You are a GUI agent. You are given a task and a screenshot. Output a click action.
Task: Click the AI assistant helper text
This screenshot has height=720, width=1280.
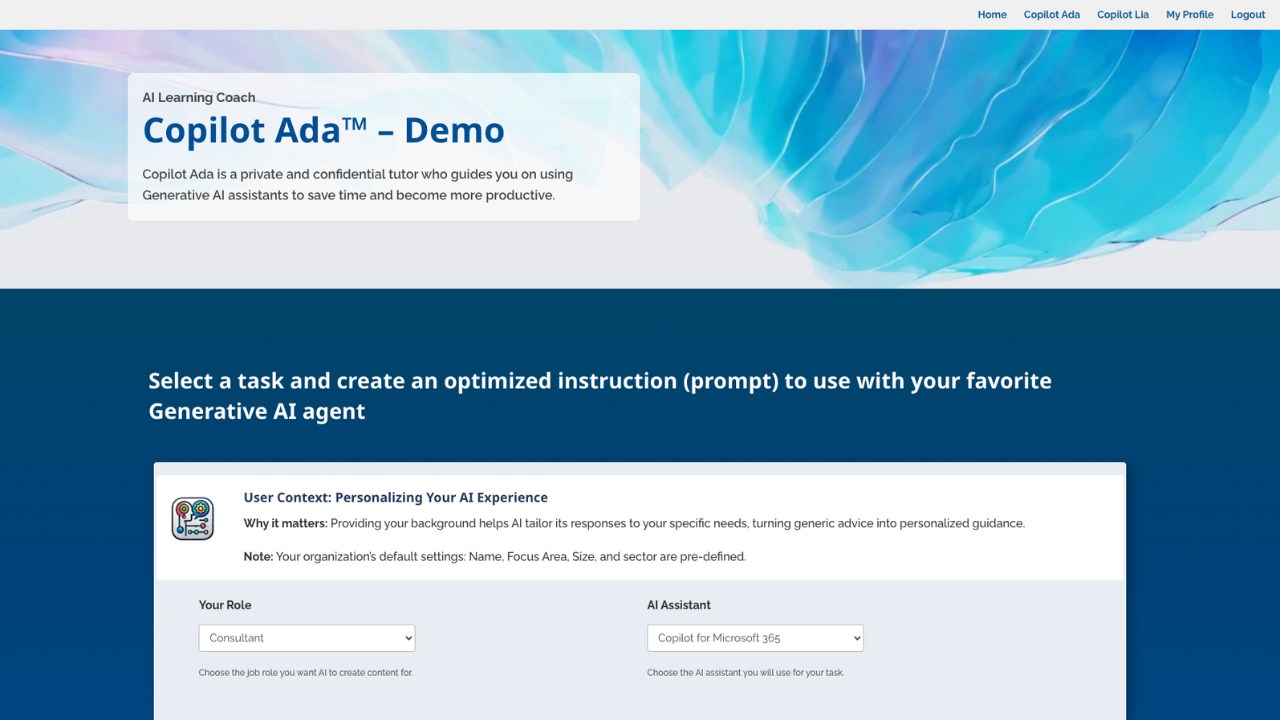(745, 673)
